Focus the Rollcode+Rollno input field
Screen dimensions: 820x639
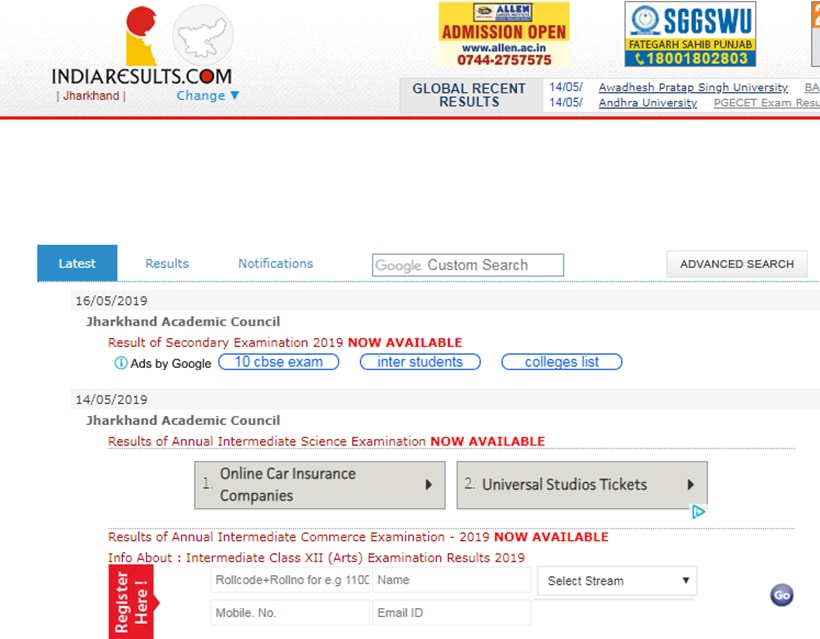point(290,580)
